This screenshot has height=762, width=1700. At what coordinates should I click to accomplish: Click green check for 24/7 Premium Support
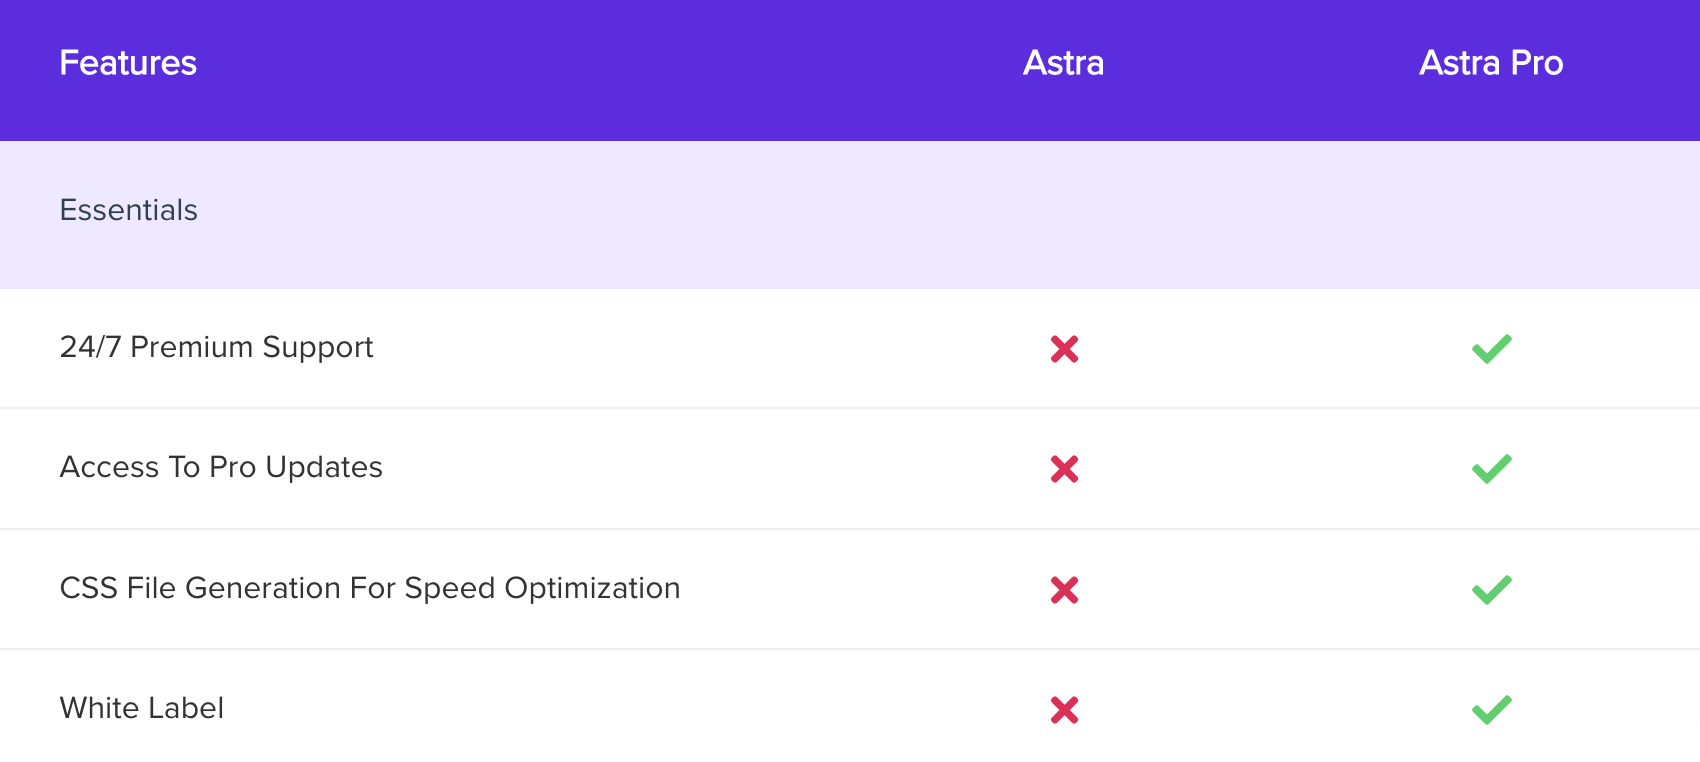coord(1491,349)
